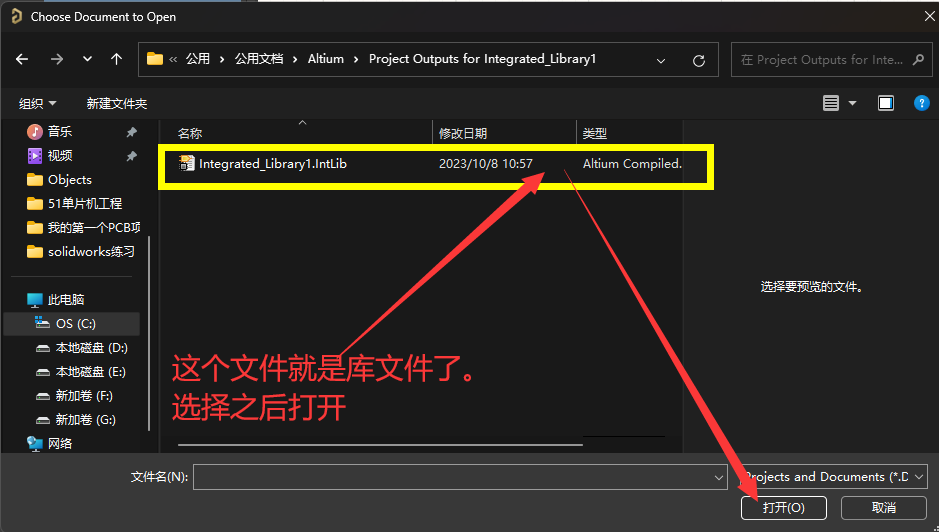Open help with the question mark icon
The image size is (939, 532).
pos(922,104)
